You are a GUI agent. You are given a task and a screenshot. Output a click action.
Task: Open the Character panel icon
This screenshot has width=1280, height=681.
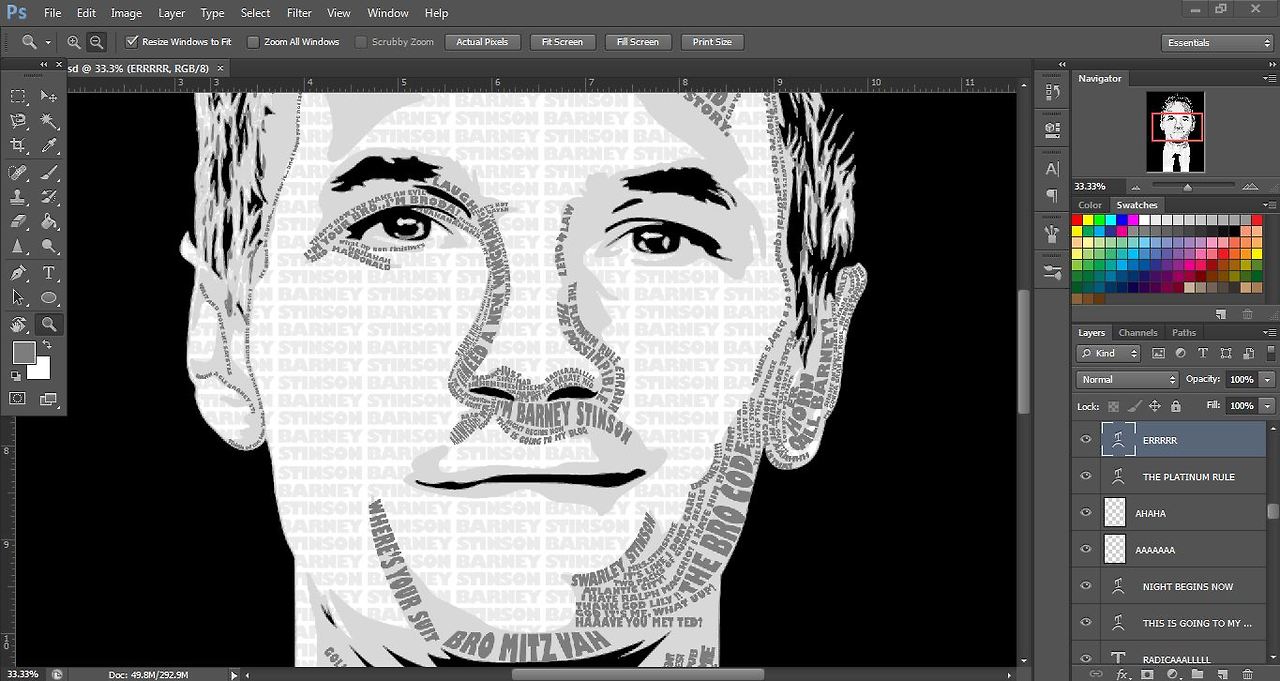click(x=1052, y=169)
